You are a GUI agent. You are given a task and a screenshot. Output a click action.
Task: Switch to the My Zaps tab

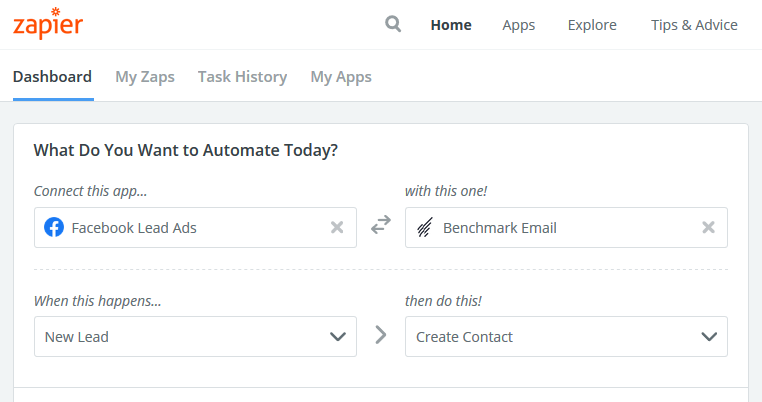(145, 76)
